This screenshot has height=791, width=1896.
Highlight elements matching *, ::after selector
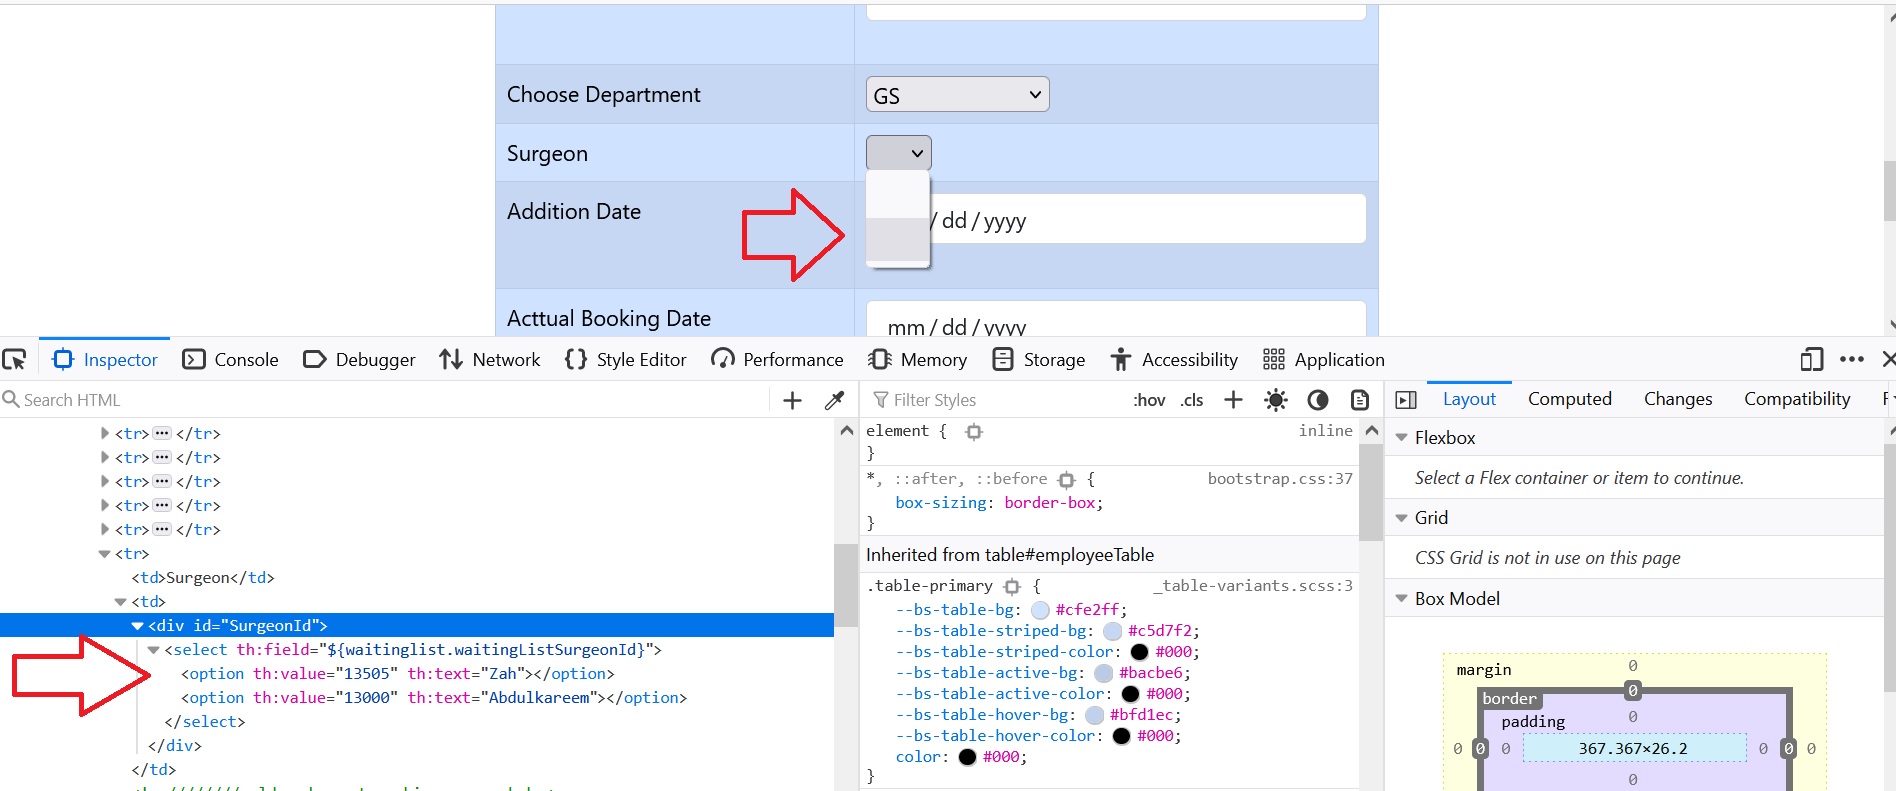pyautogui.click(x=1067, y=480)
